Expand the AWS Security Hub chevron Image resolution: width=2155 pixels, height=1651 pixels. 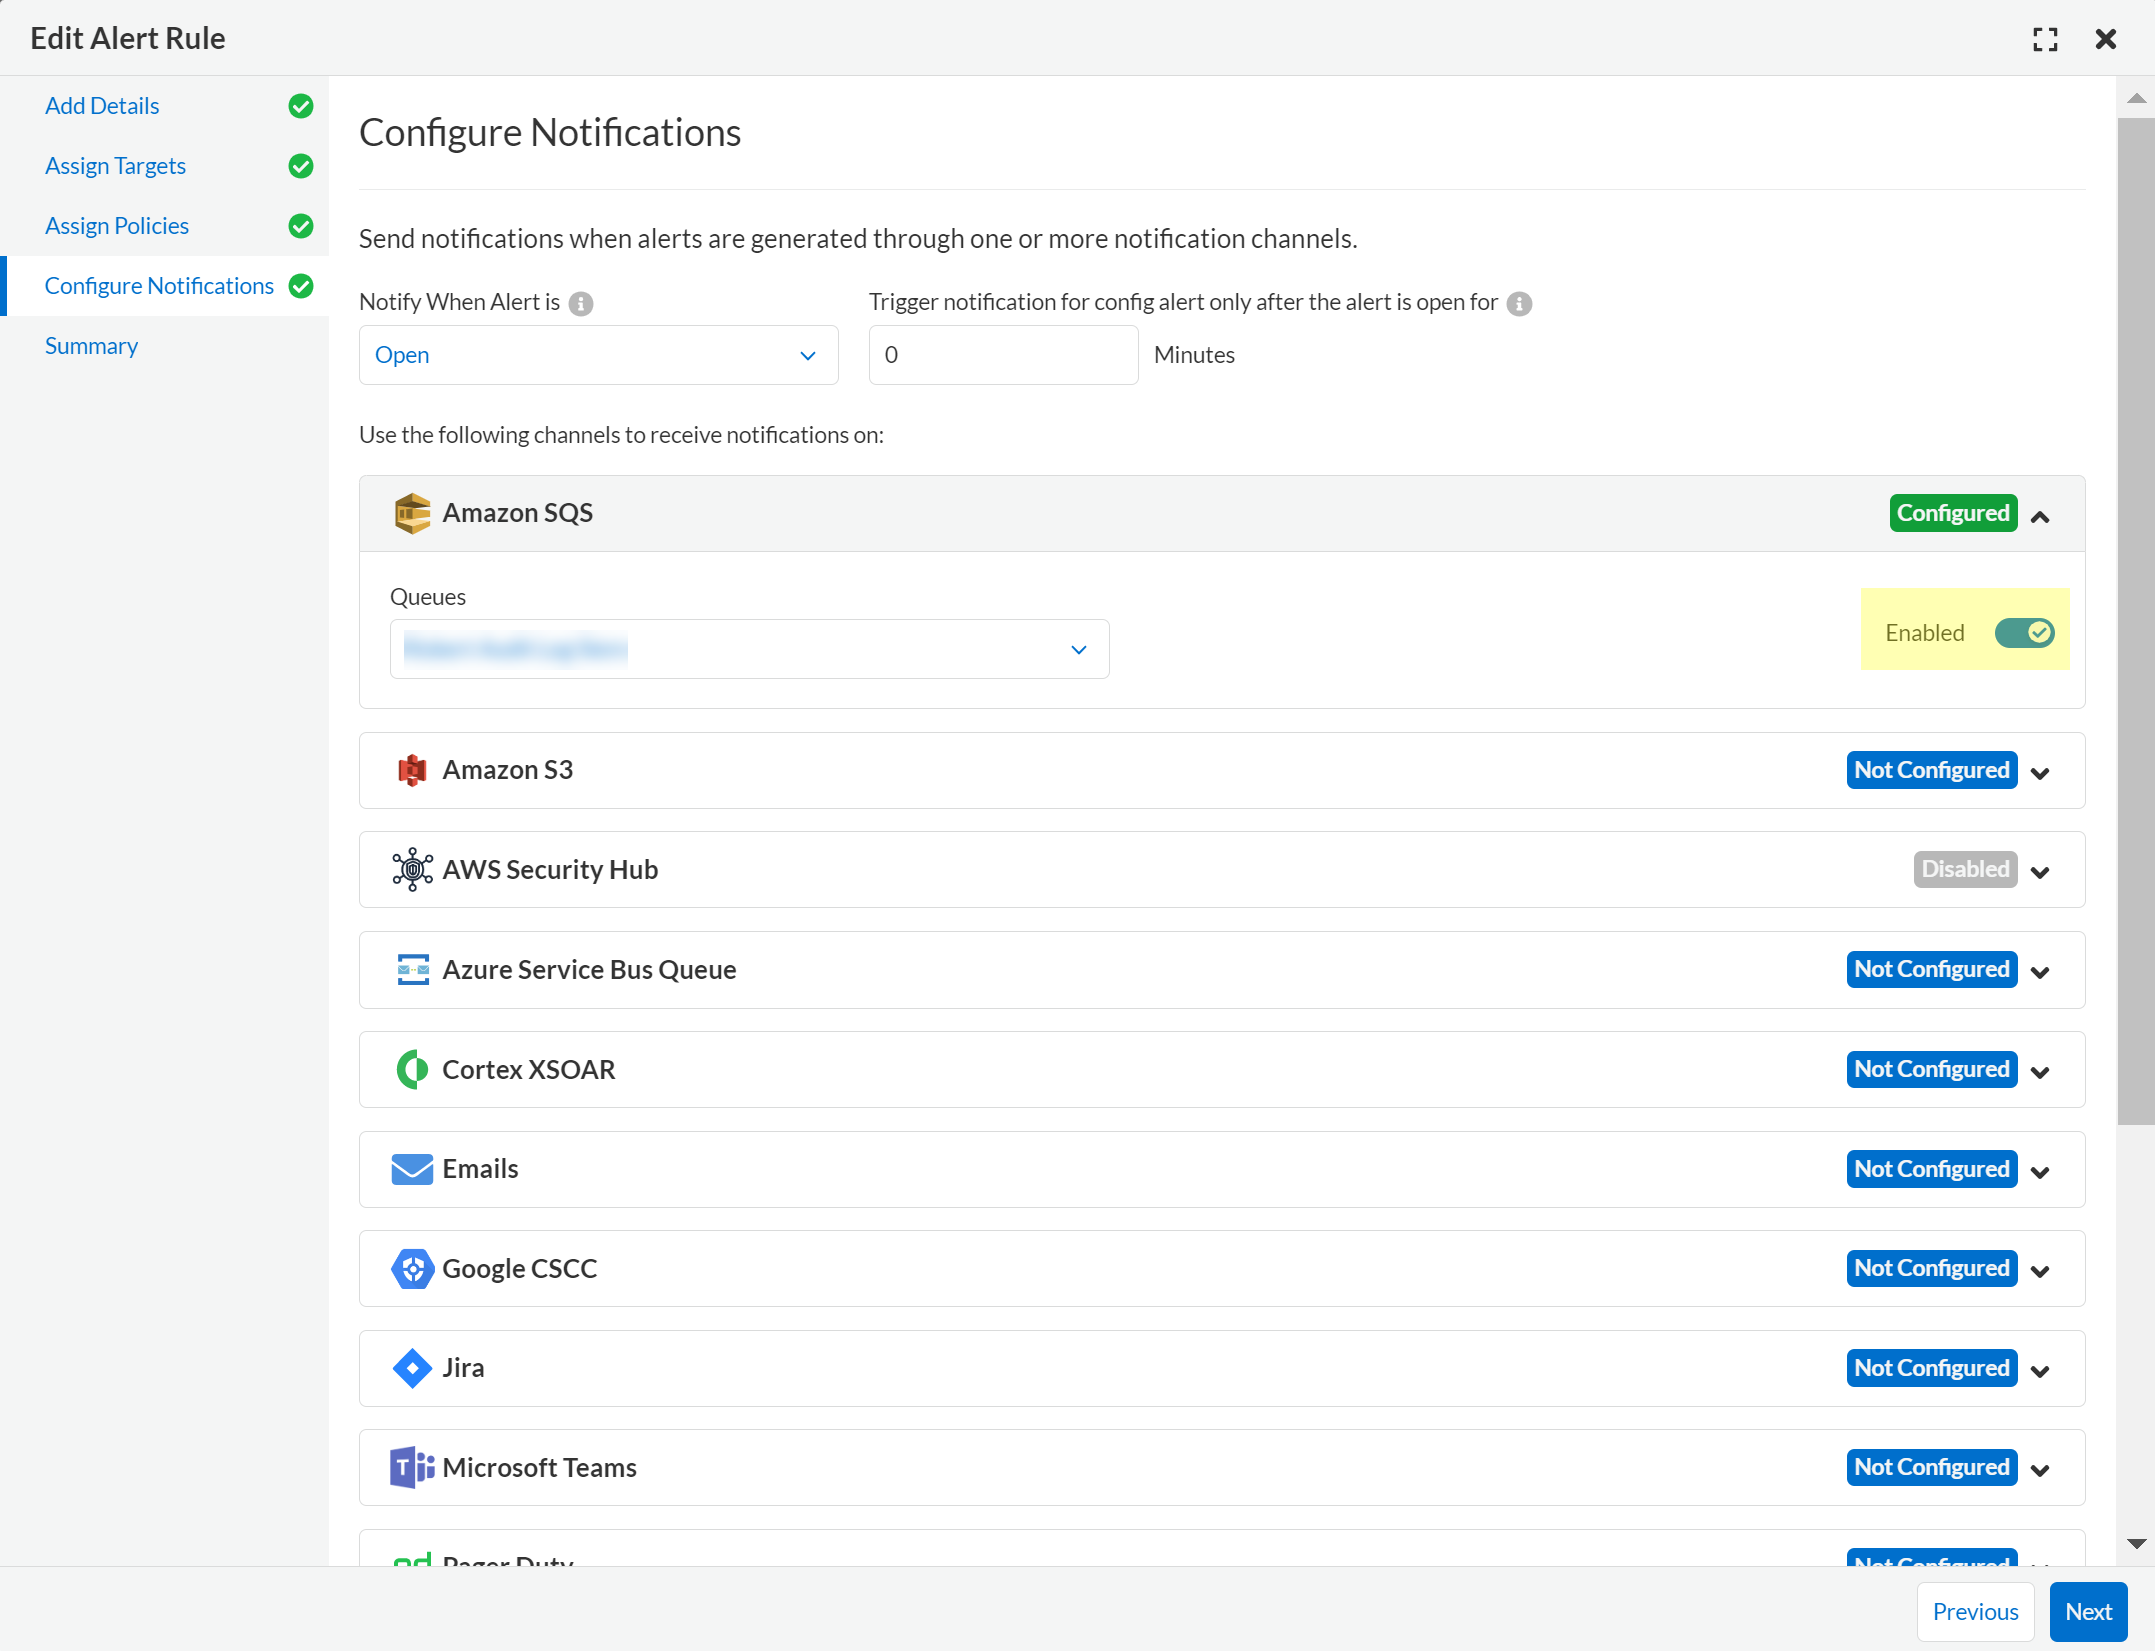(x=2041, y=872)
